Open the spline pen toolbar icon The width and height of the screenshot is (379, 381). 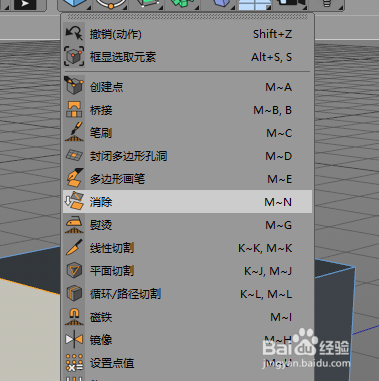(x=111, y=4)
